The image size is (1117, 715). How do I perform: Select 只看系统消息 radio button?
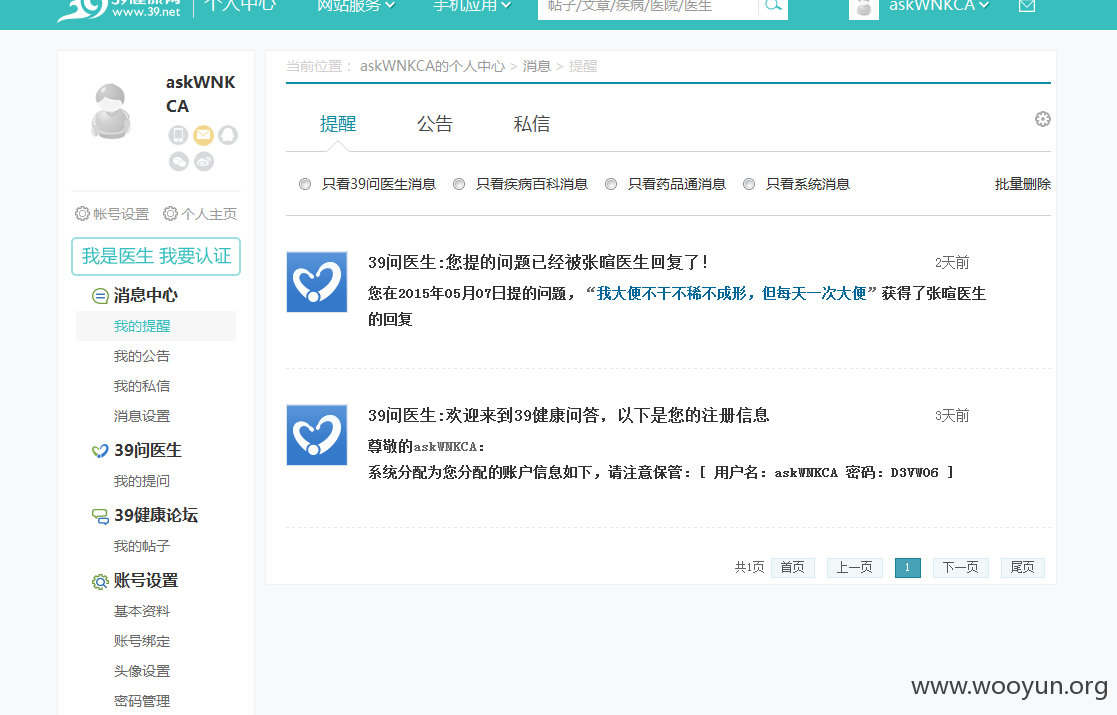[x=749, y=184]
